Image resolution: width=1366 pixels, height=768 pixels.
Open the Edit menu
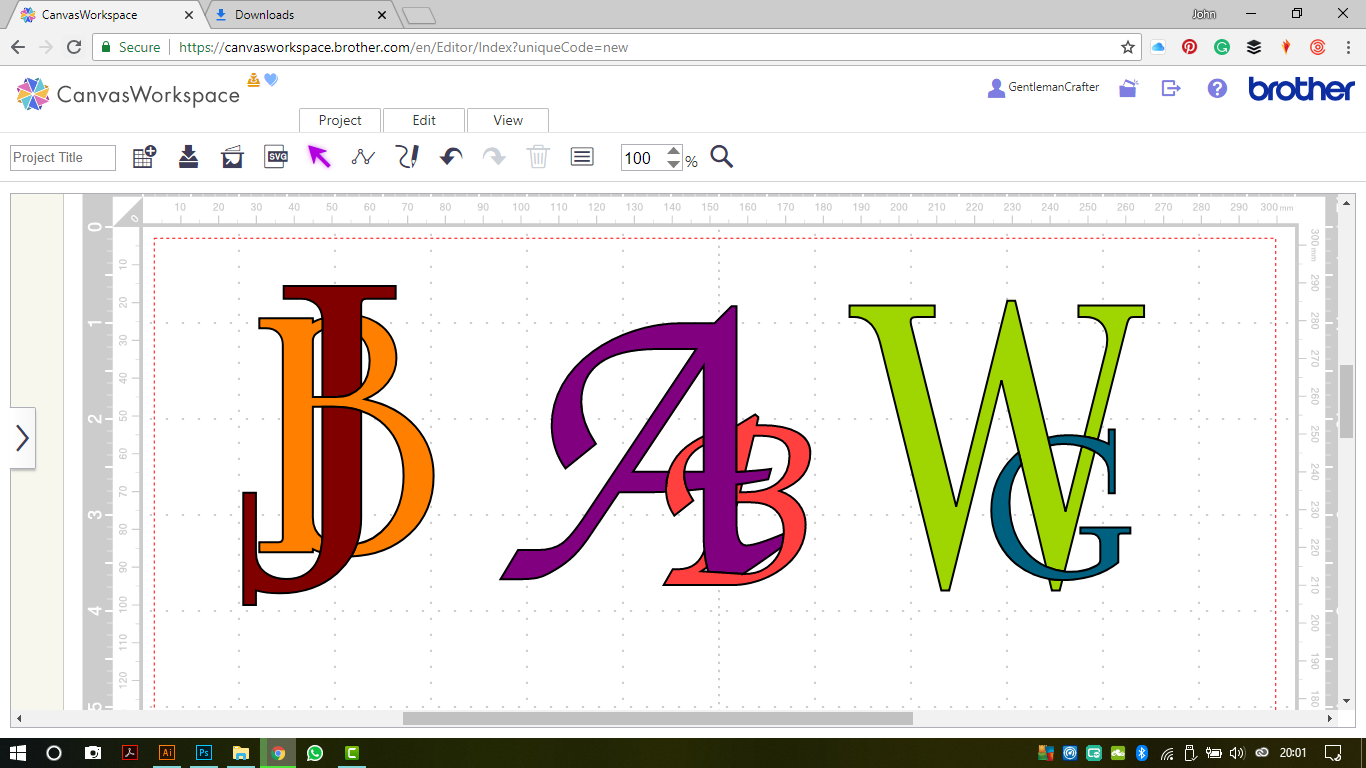click(x=424, y=120)
